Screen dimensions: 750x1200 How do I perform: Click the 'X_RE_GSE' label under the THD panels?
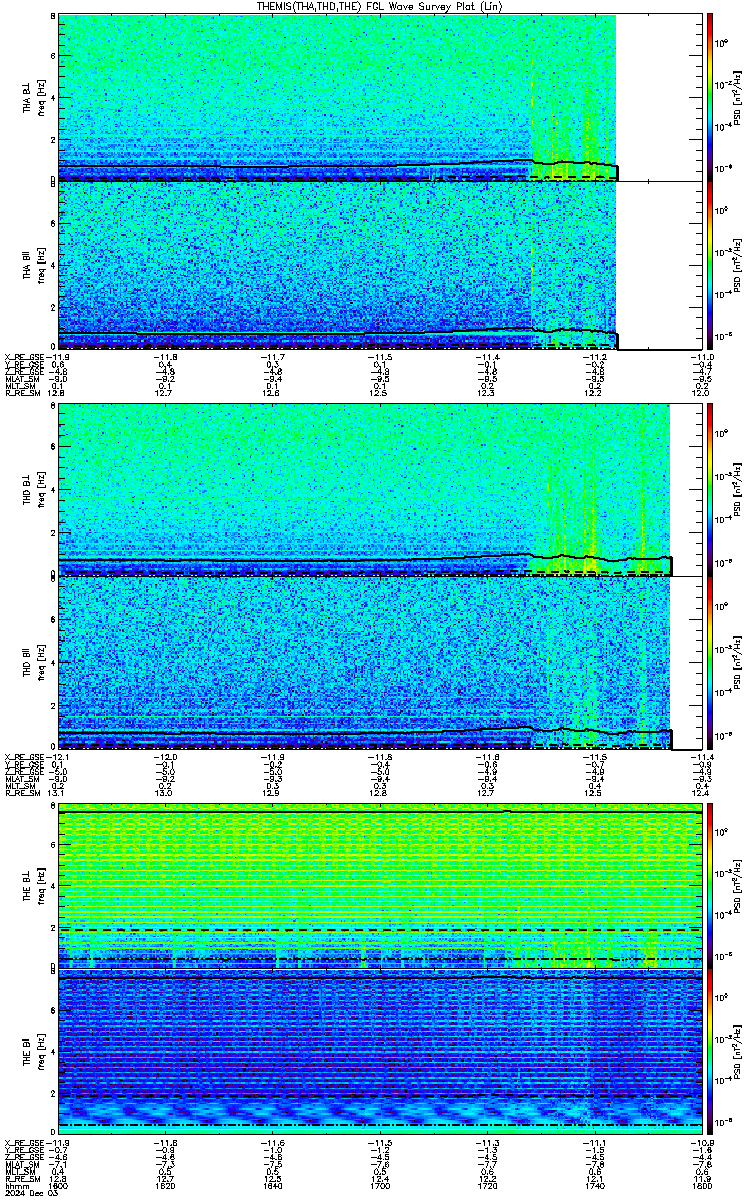25,757
